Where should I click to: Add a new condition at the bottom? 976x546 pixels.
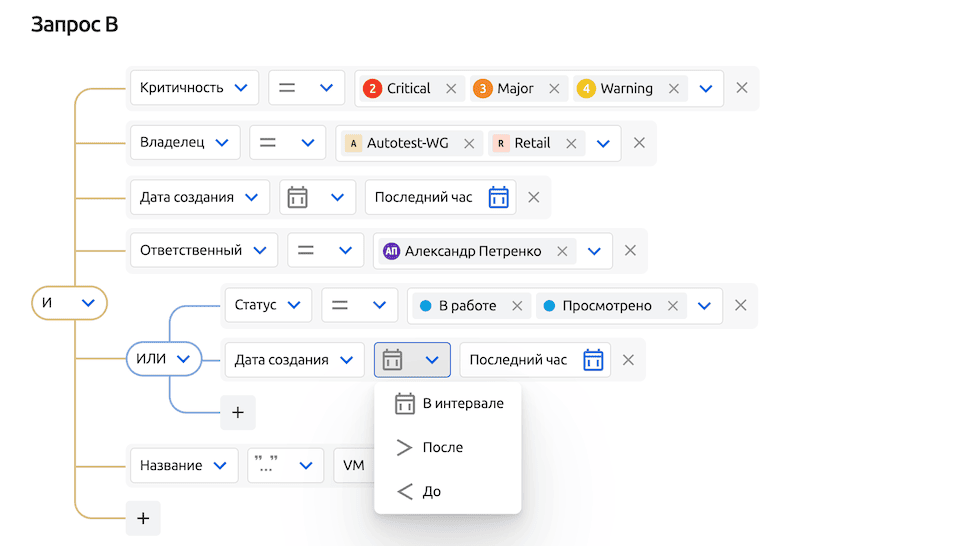tap(142, 518)
